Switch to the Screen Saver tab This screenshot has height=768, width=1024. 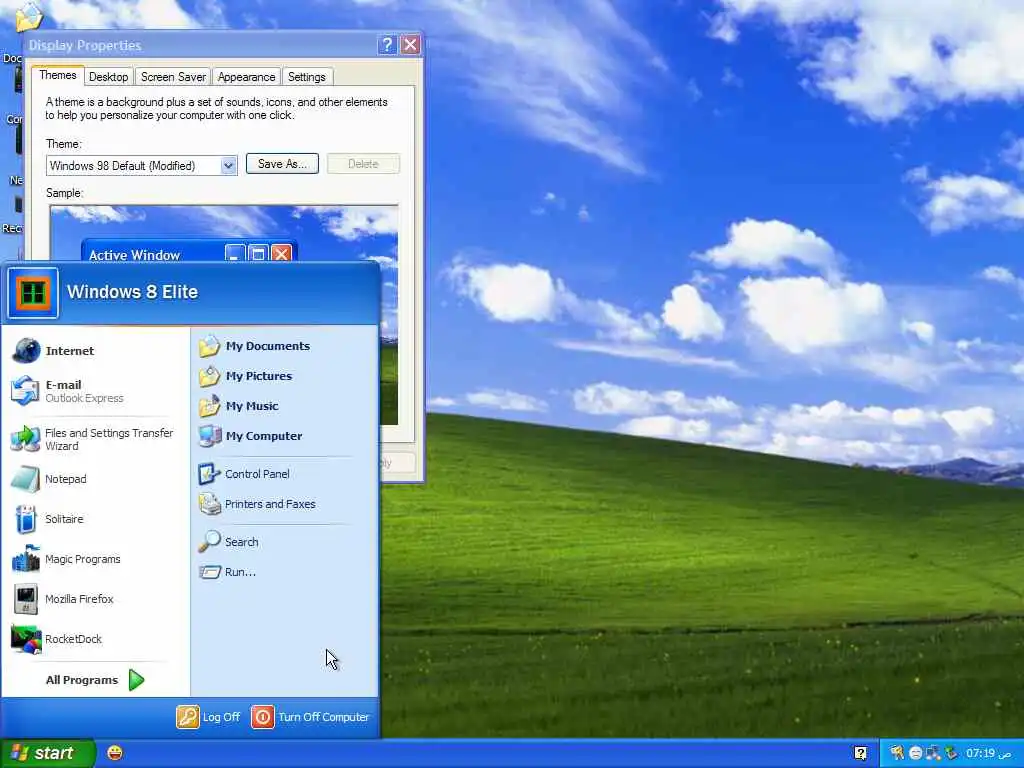coord(173,77)
